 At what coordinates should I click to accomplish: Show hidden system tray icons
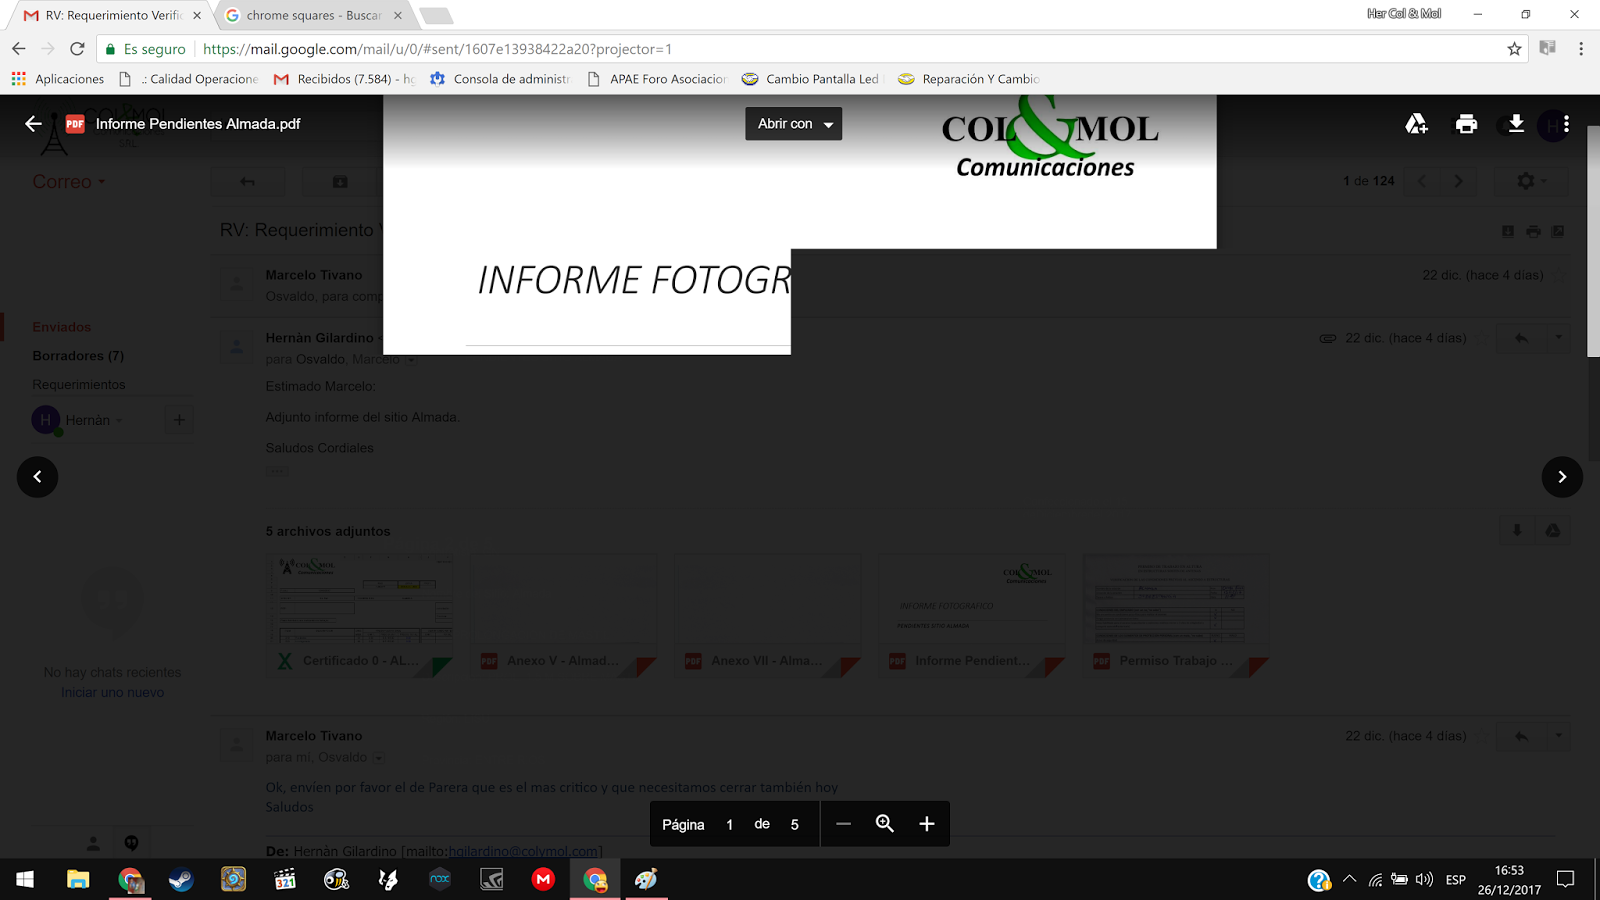pyautogui.click(x=1349, y=879)
